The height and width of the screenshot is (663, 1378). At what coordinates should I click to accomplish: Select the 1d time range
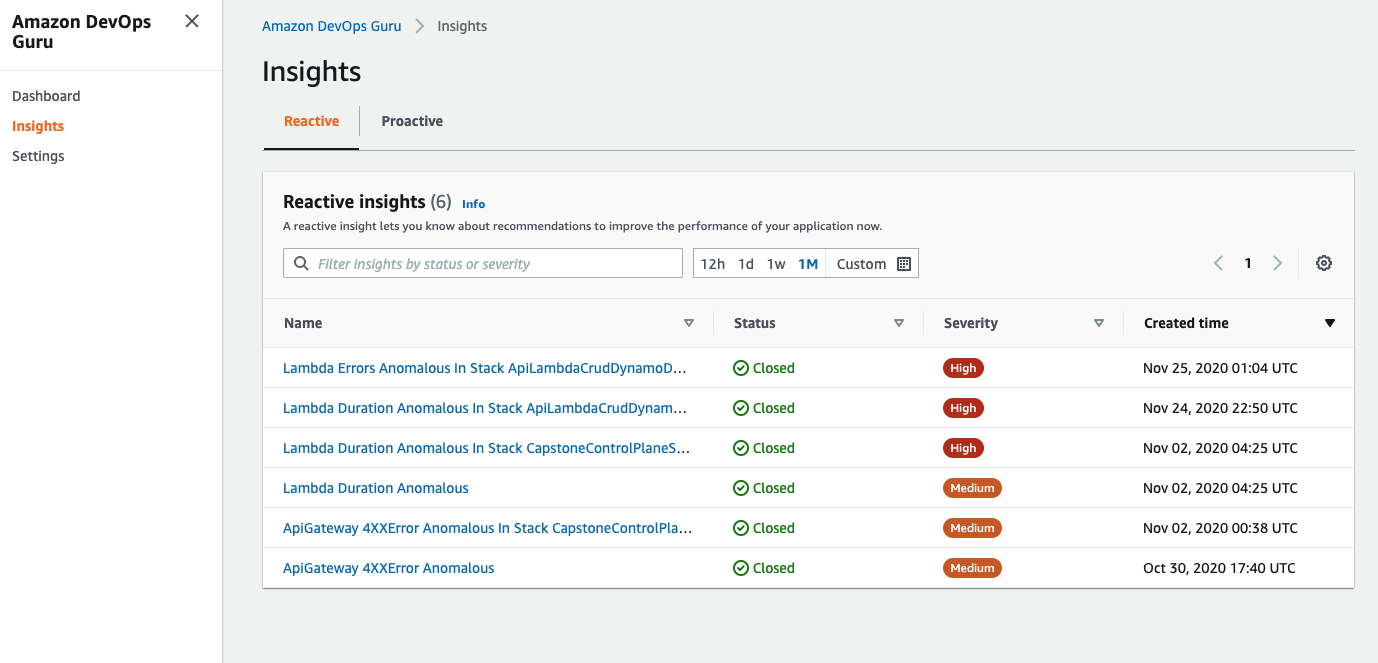(x=746, y=264)
